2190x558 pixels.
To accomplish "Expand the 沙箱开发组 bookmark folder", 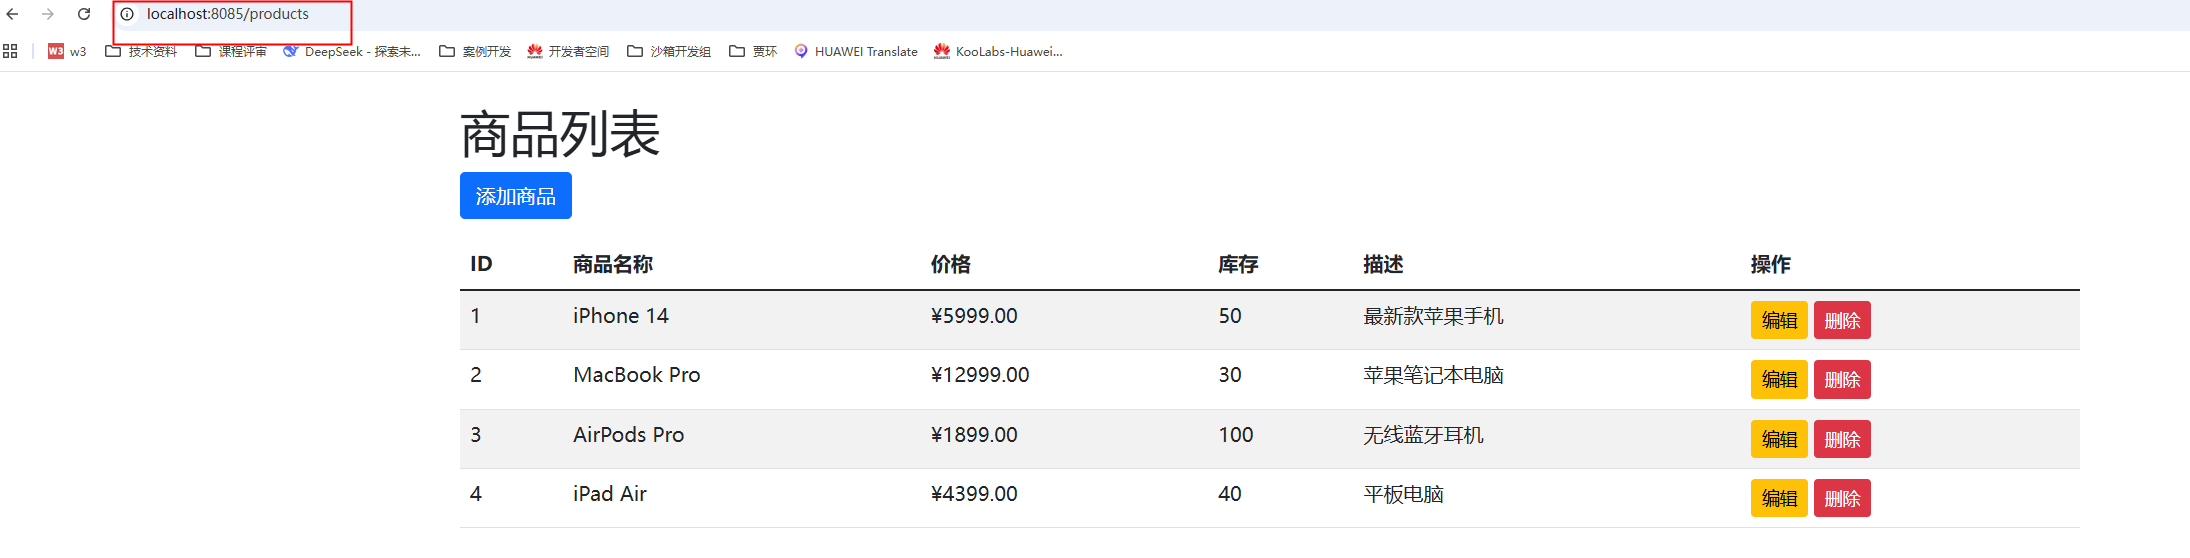I will click(669, 51).
